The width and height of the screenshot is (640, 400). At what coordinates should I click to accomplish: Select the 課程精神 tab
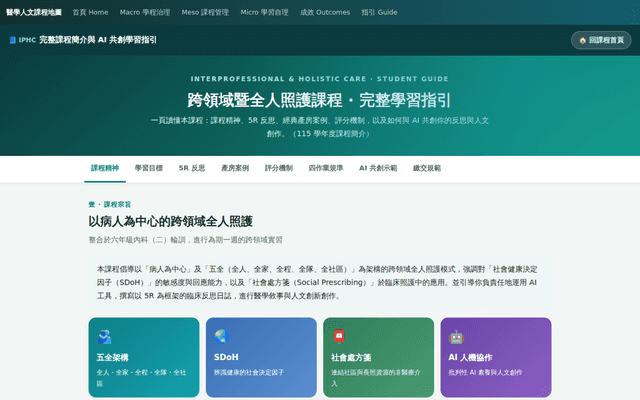tap(105, 168)
